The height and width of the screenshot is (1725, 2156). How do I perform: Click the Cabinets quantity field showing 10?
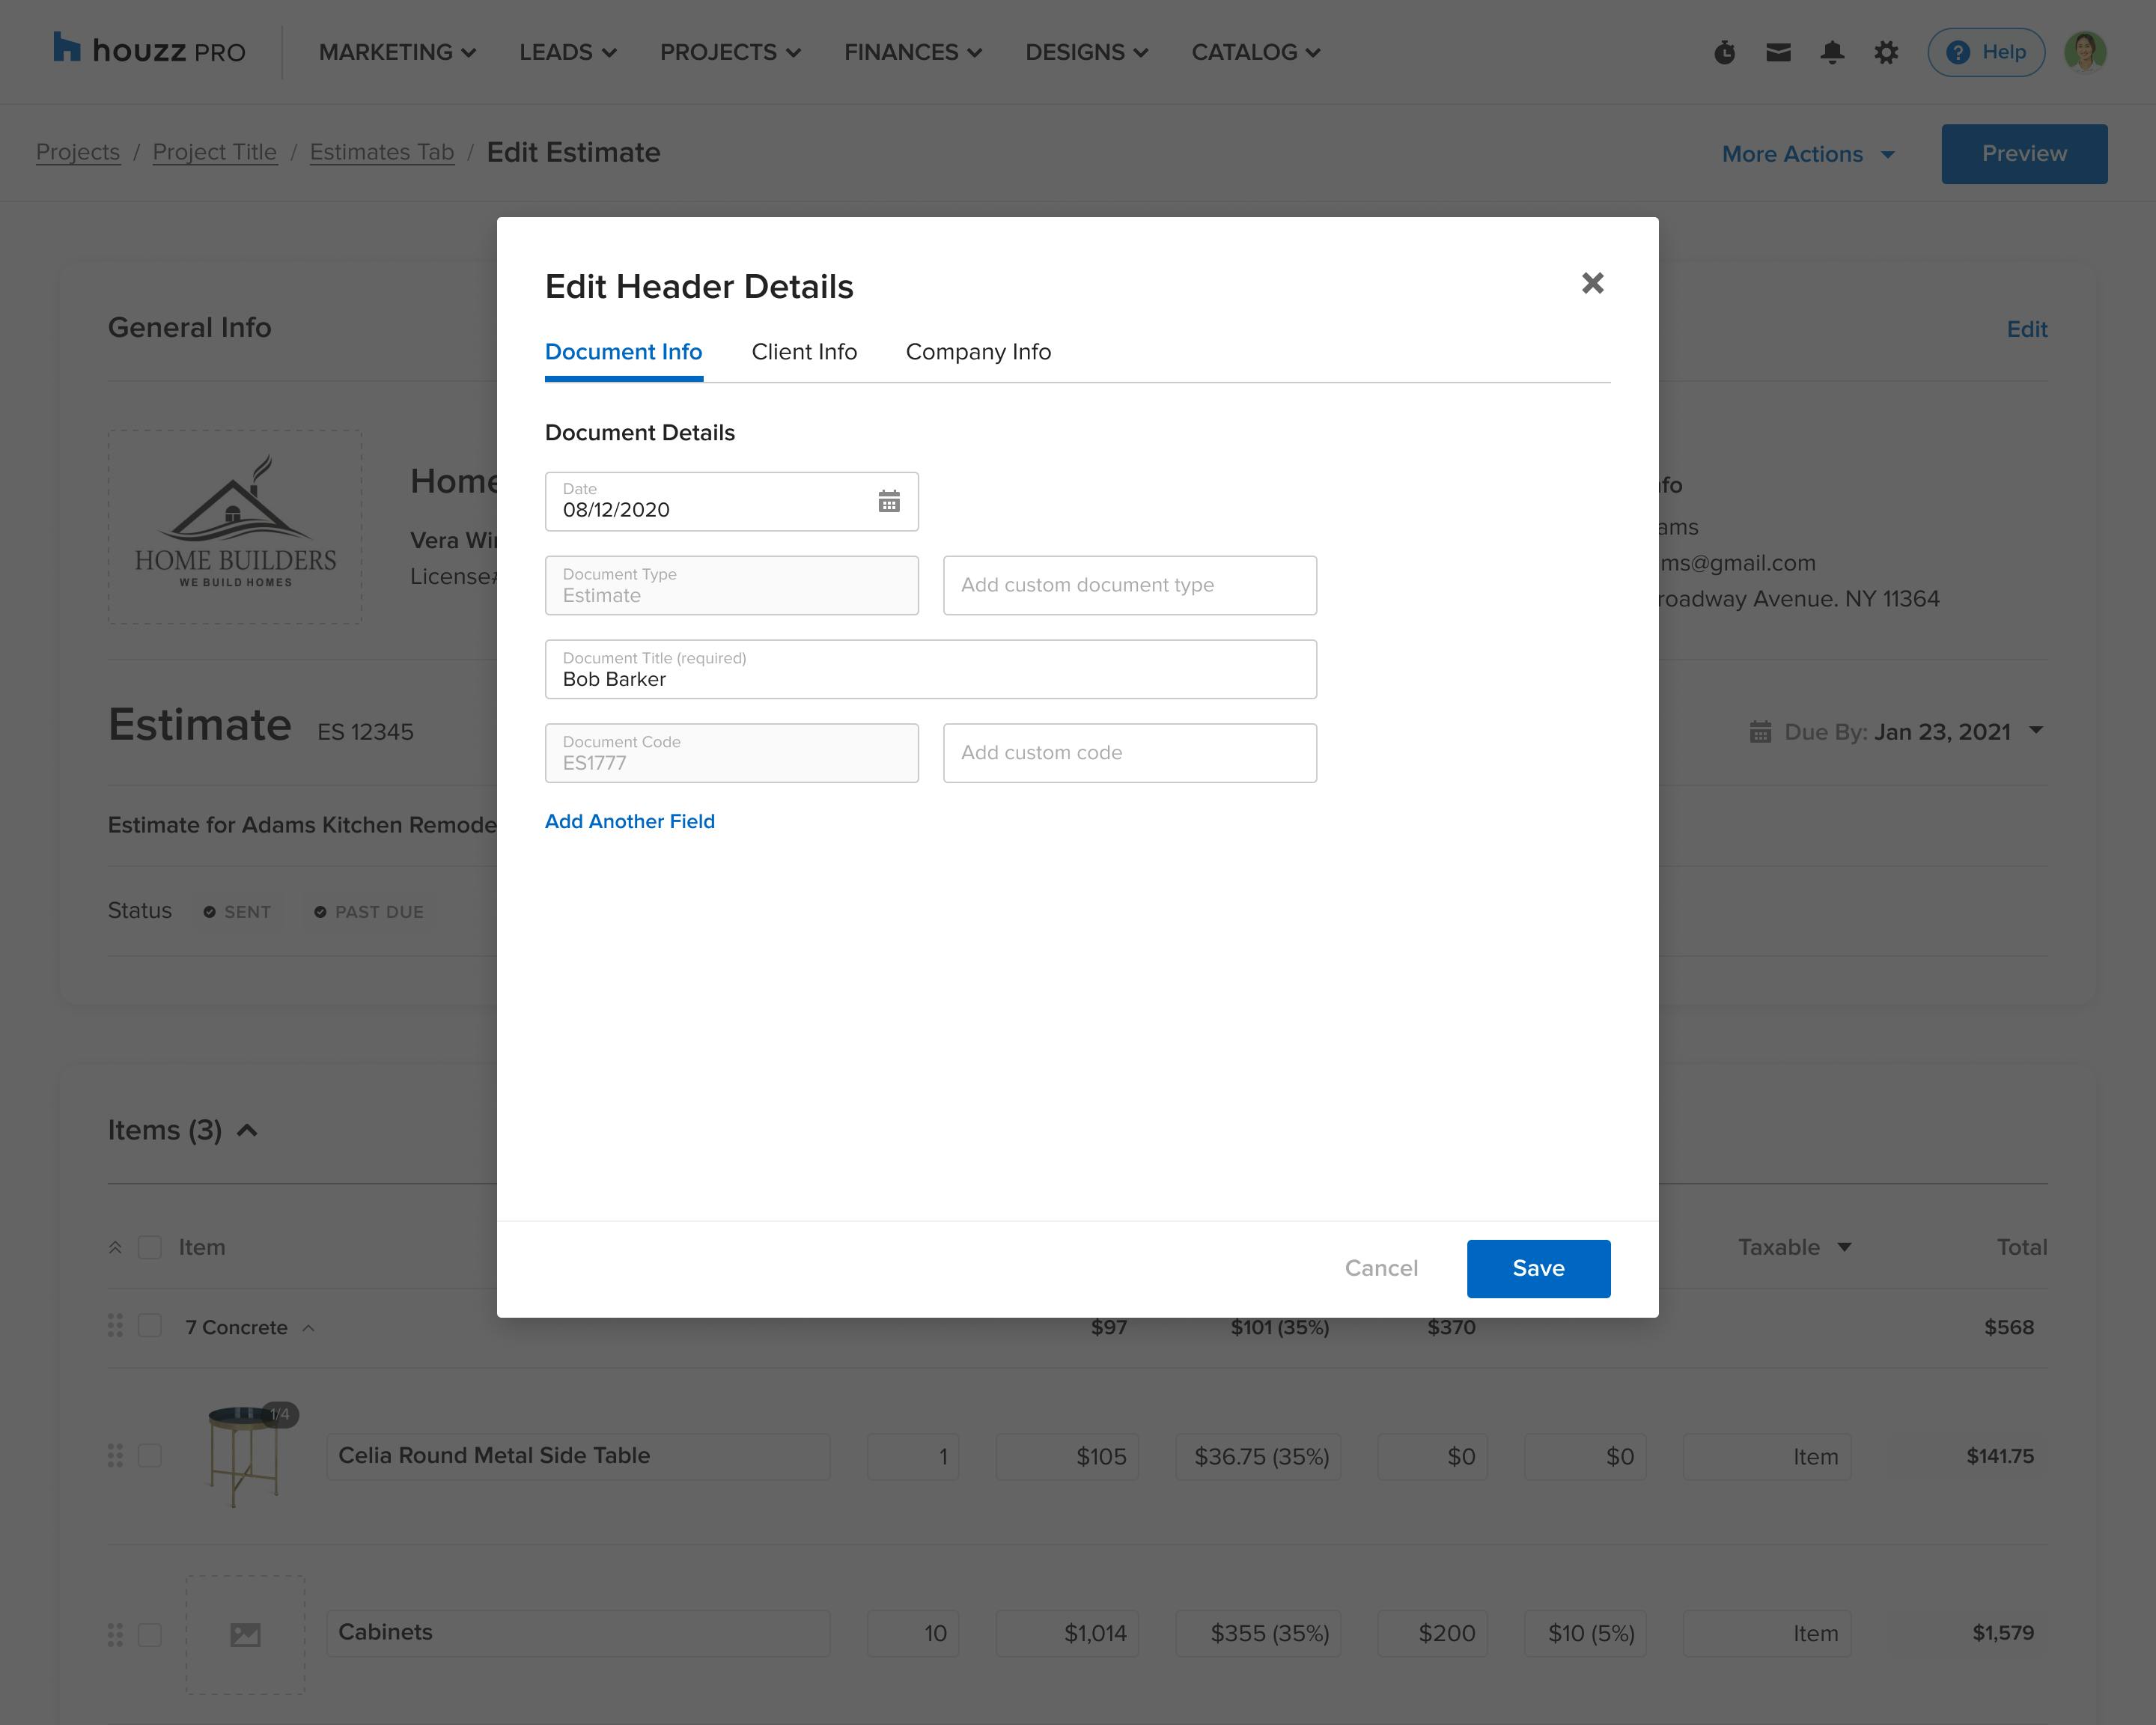[x=913, y=1633]
